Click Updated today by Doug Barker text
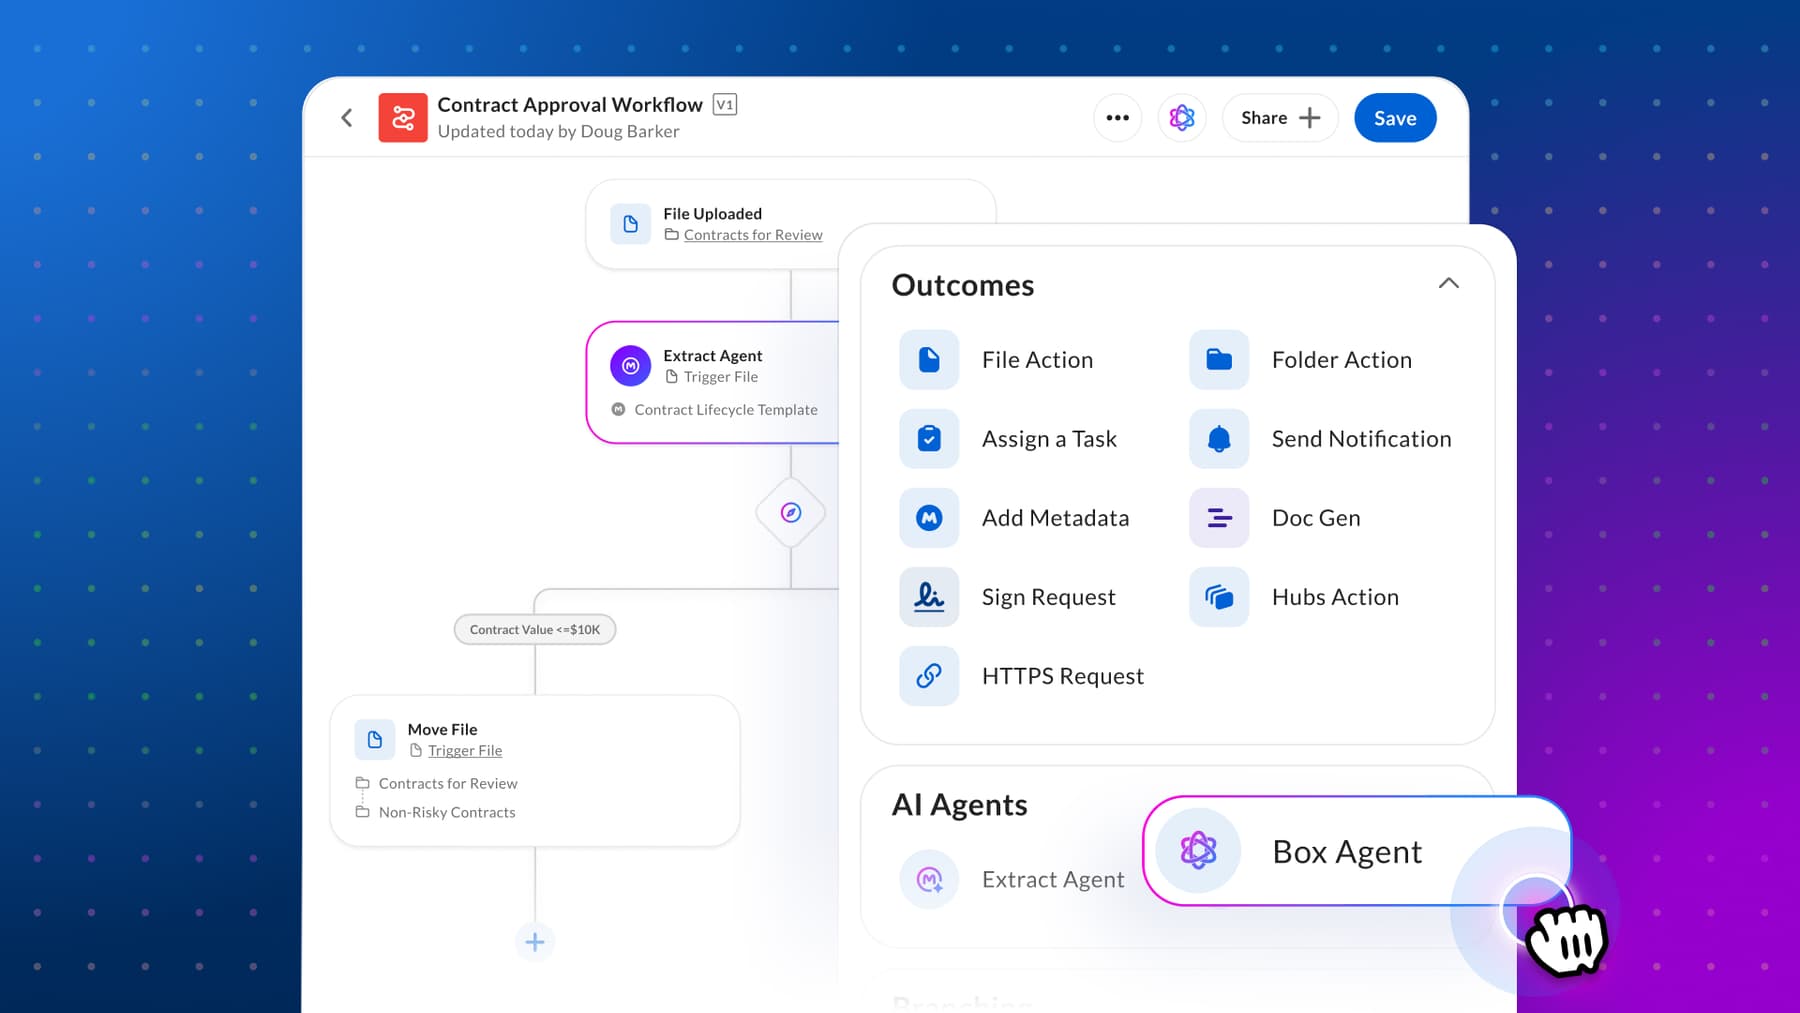This screenshot has width=1800, height=1013. click(558, 132)
